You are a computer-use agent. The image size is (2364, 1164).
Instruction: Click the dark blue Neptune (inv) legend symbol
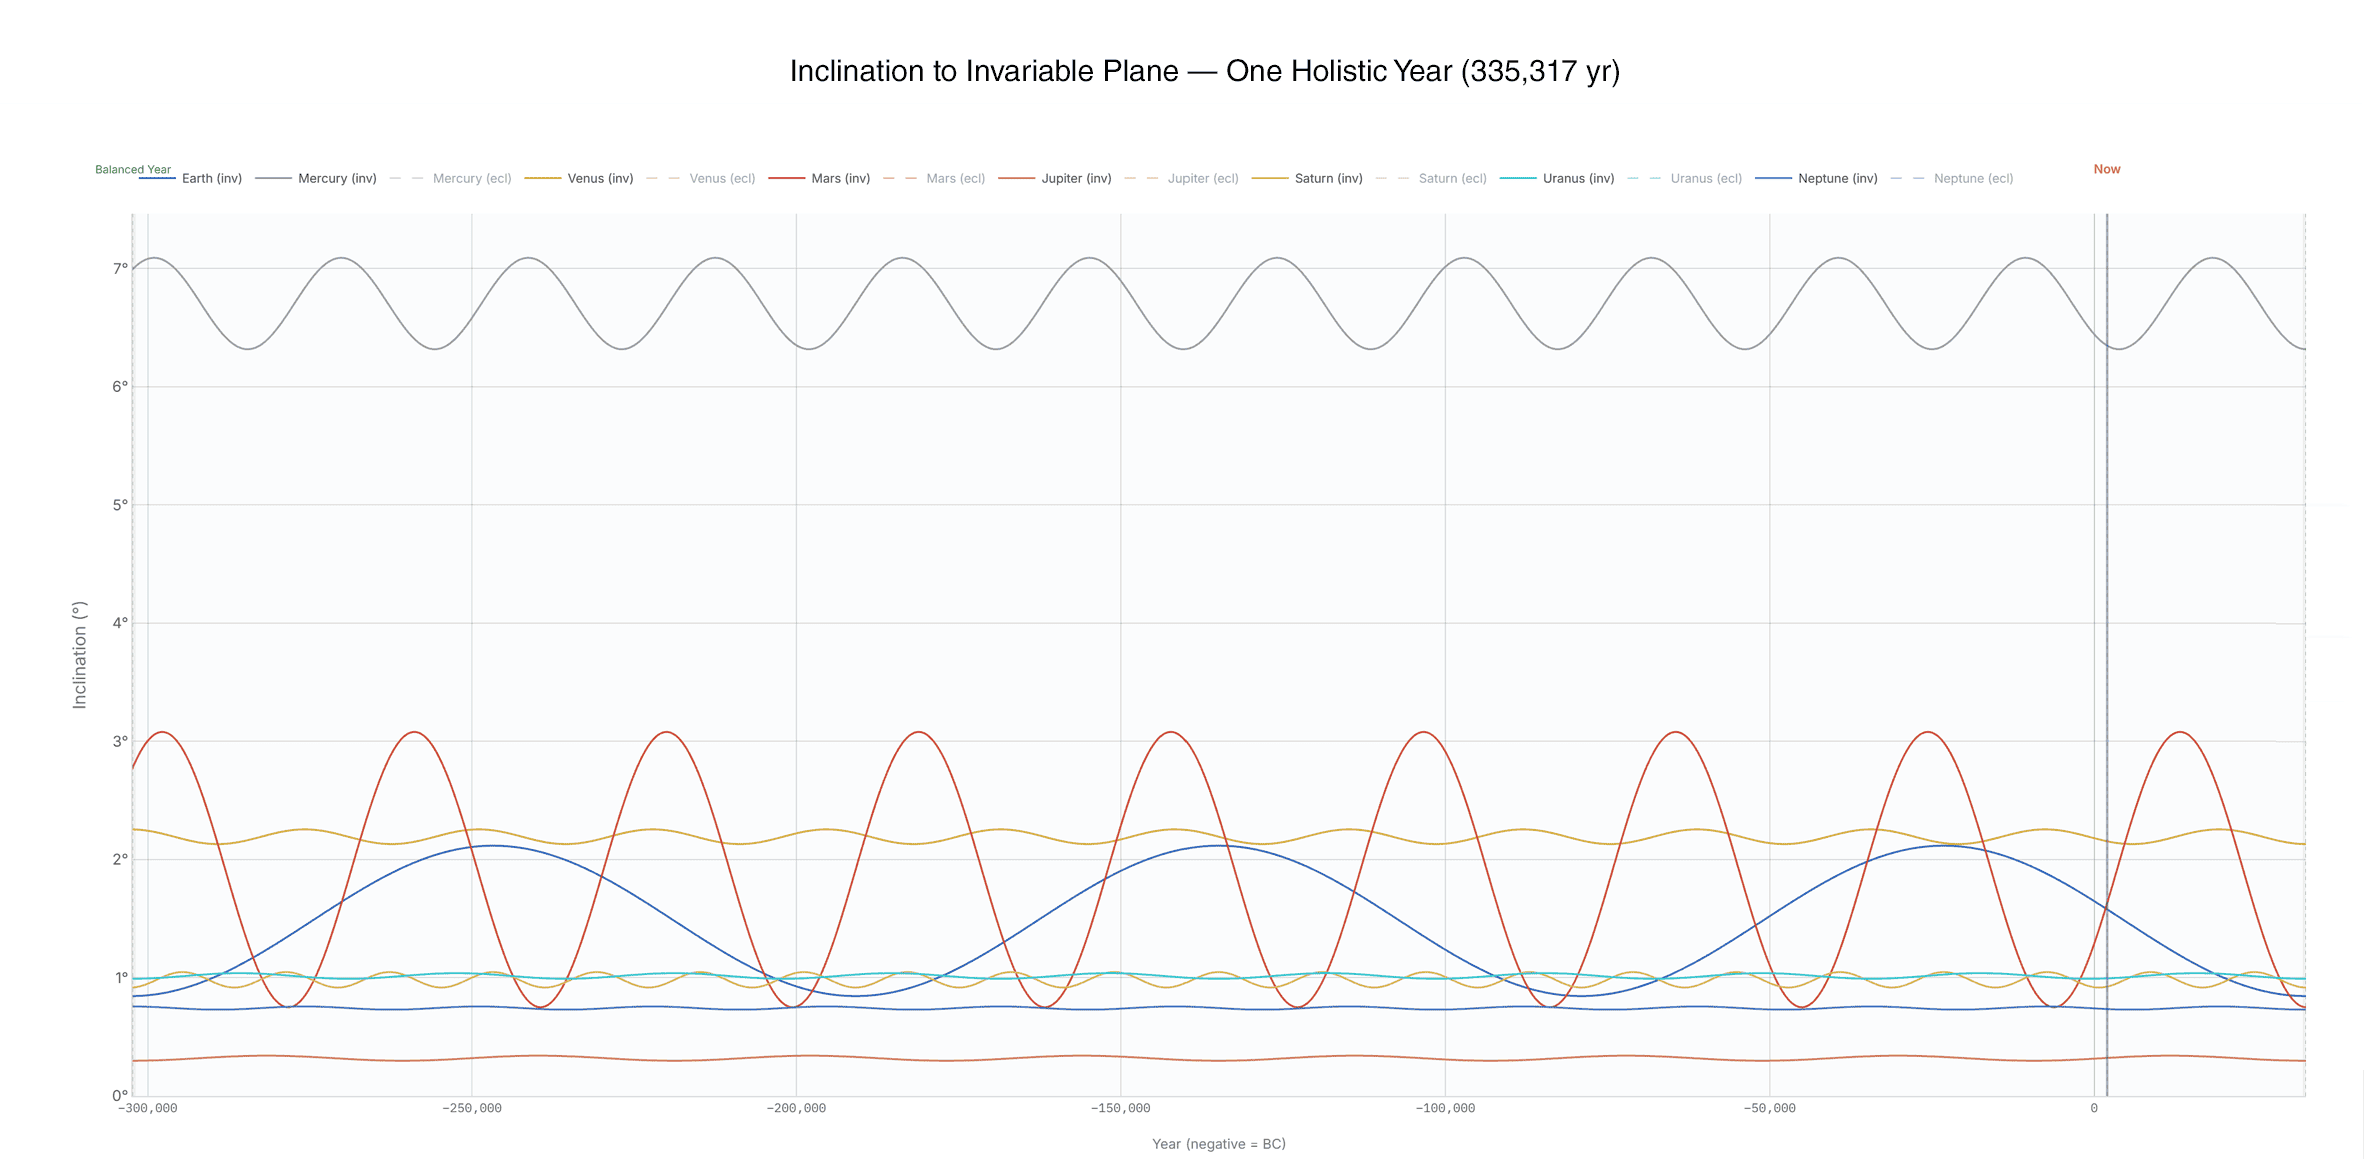click(1775, 178)
